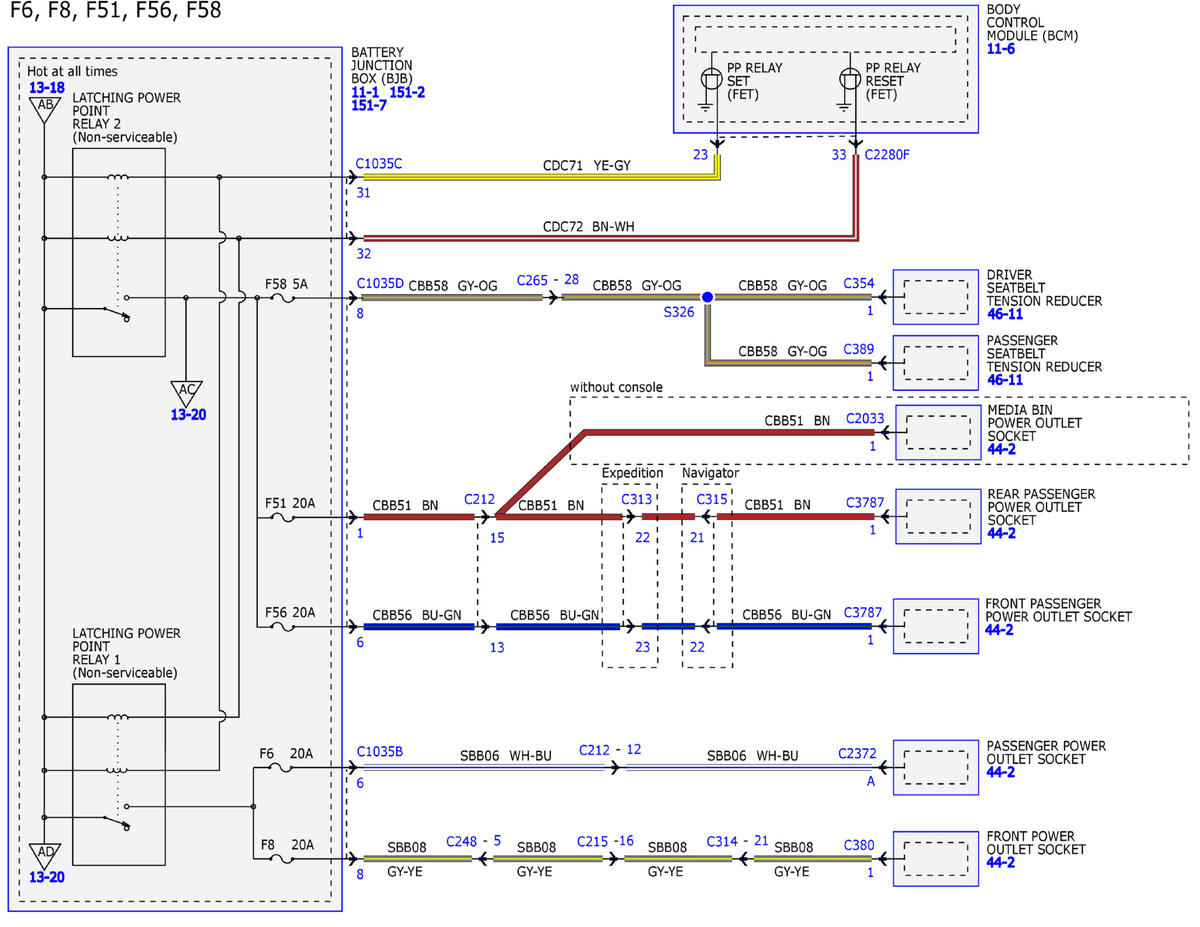Open the 11-6 BCM page link

point(1001,48)
